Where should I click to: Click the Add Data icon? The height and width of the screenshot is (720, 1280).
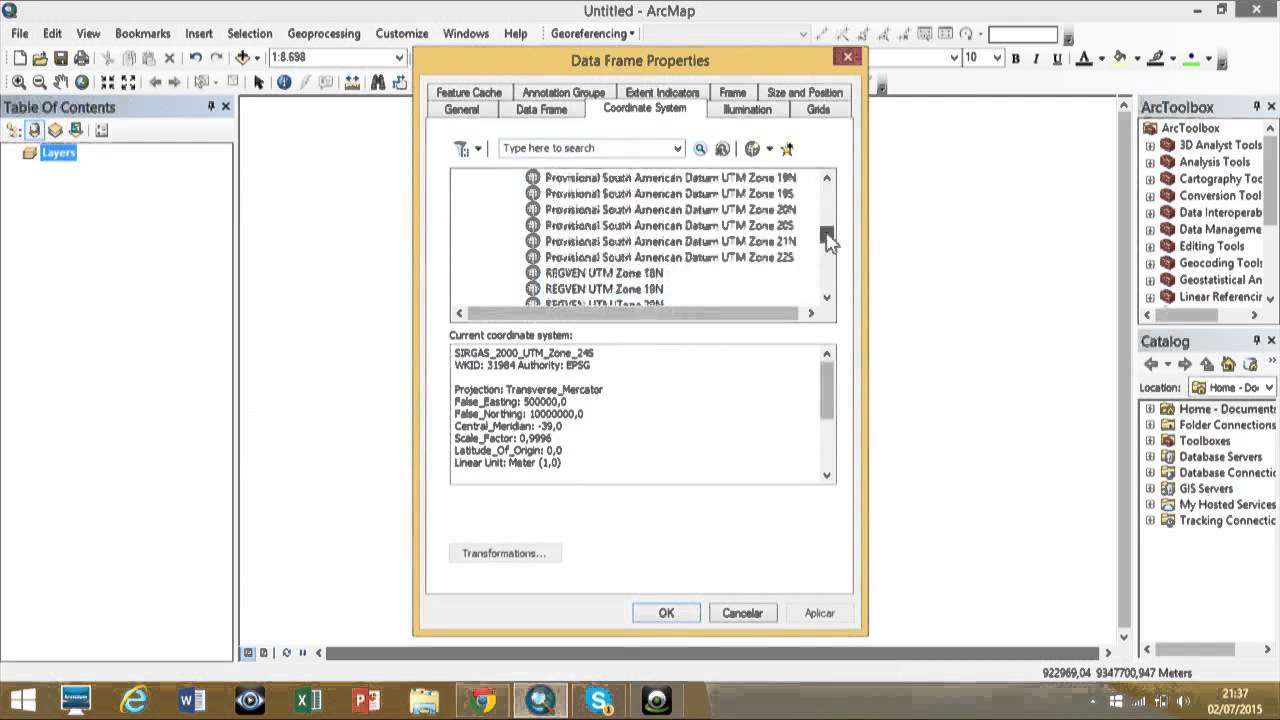(x=242, y=59)
